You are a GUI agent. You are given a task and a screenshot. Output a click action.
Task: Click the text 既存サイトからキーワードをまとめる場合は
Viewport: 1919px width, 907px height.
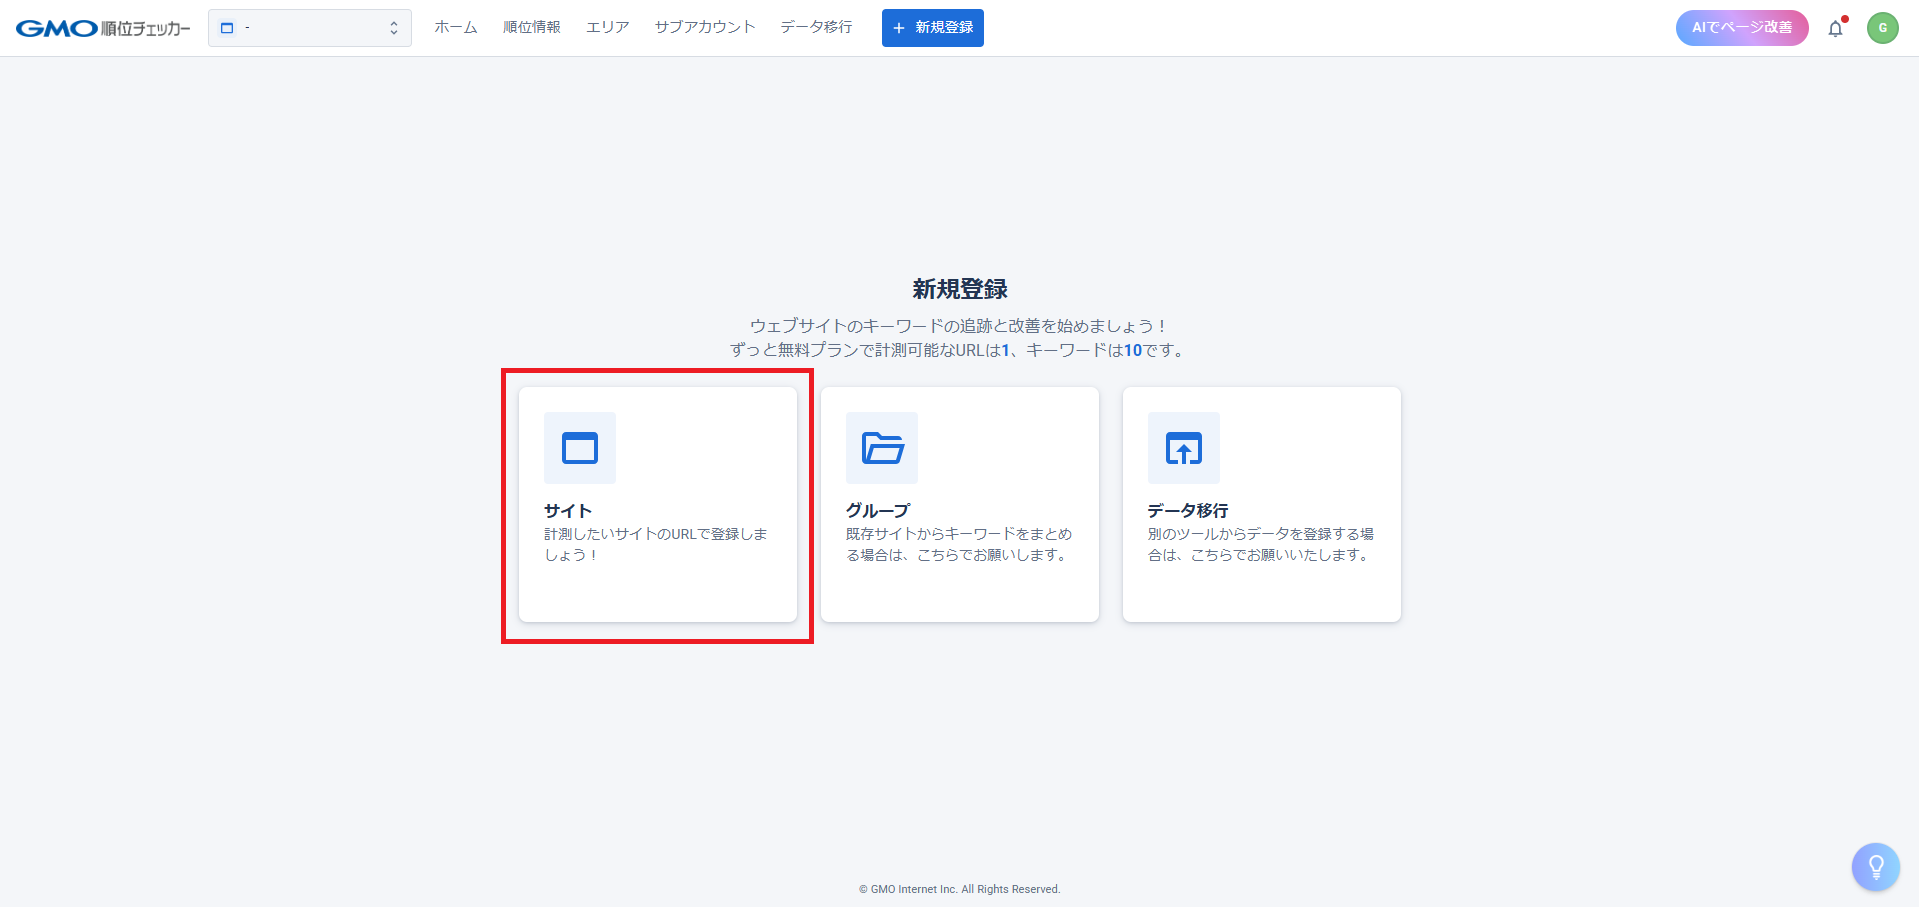[959, 544]
